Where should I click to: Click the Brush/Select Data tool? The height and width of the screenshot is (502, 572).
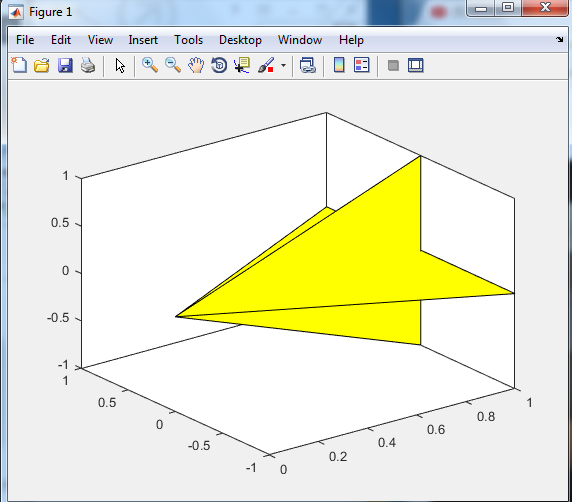pyautogui.click(x=266, y=66)
